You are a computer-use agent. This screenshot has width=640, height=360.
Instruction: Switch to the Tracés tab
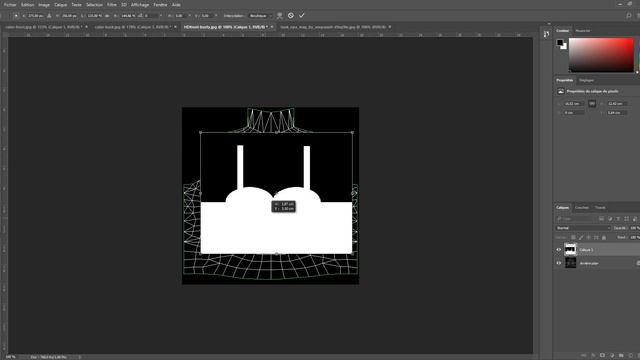point(600,207)
